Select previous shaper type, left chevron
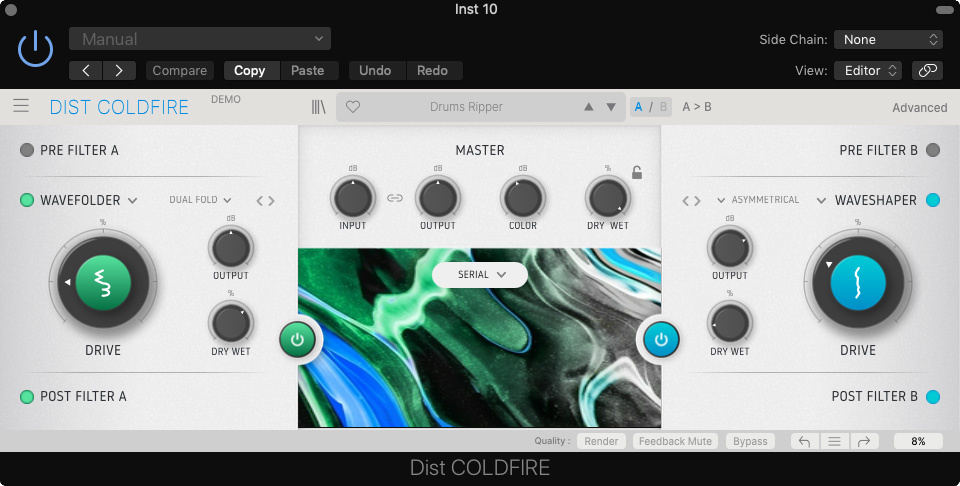 tap(686, 200)
